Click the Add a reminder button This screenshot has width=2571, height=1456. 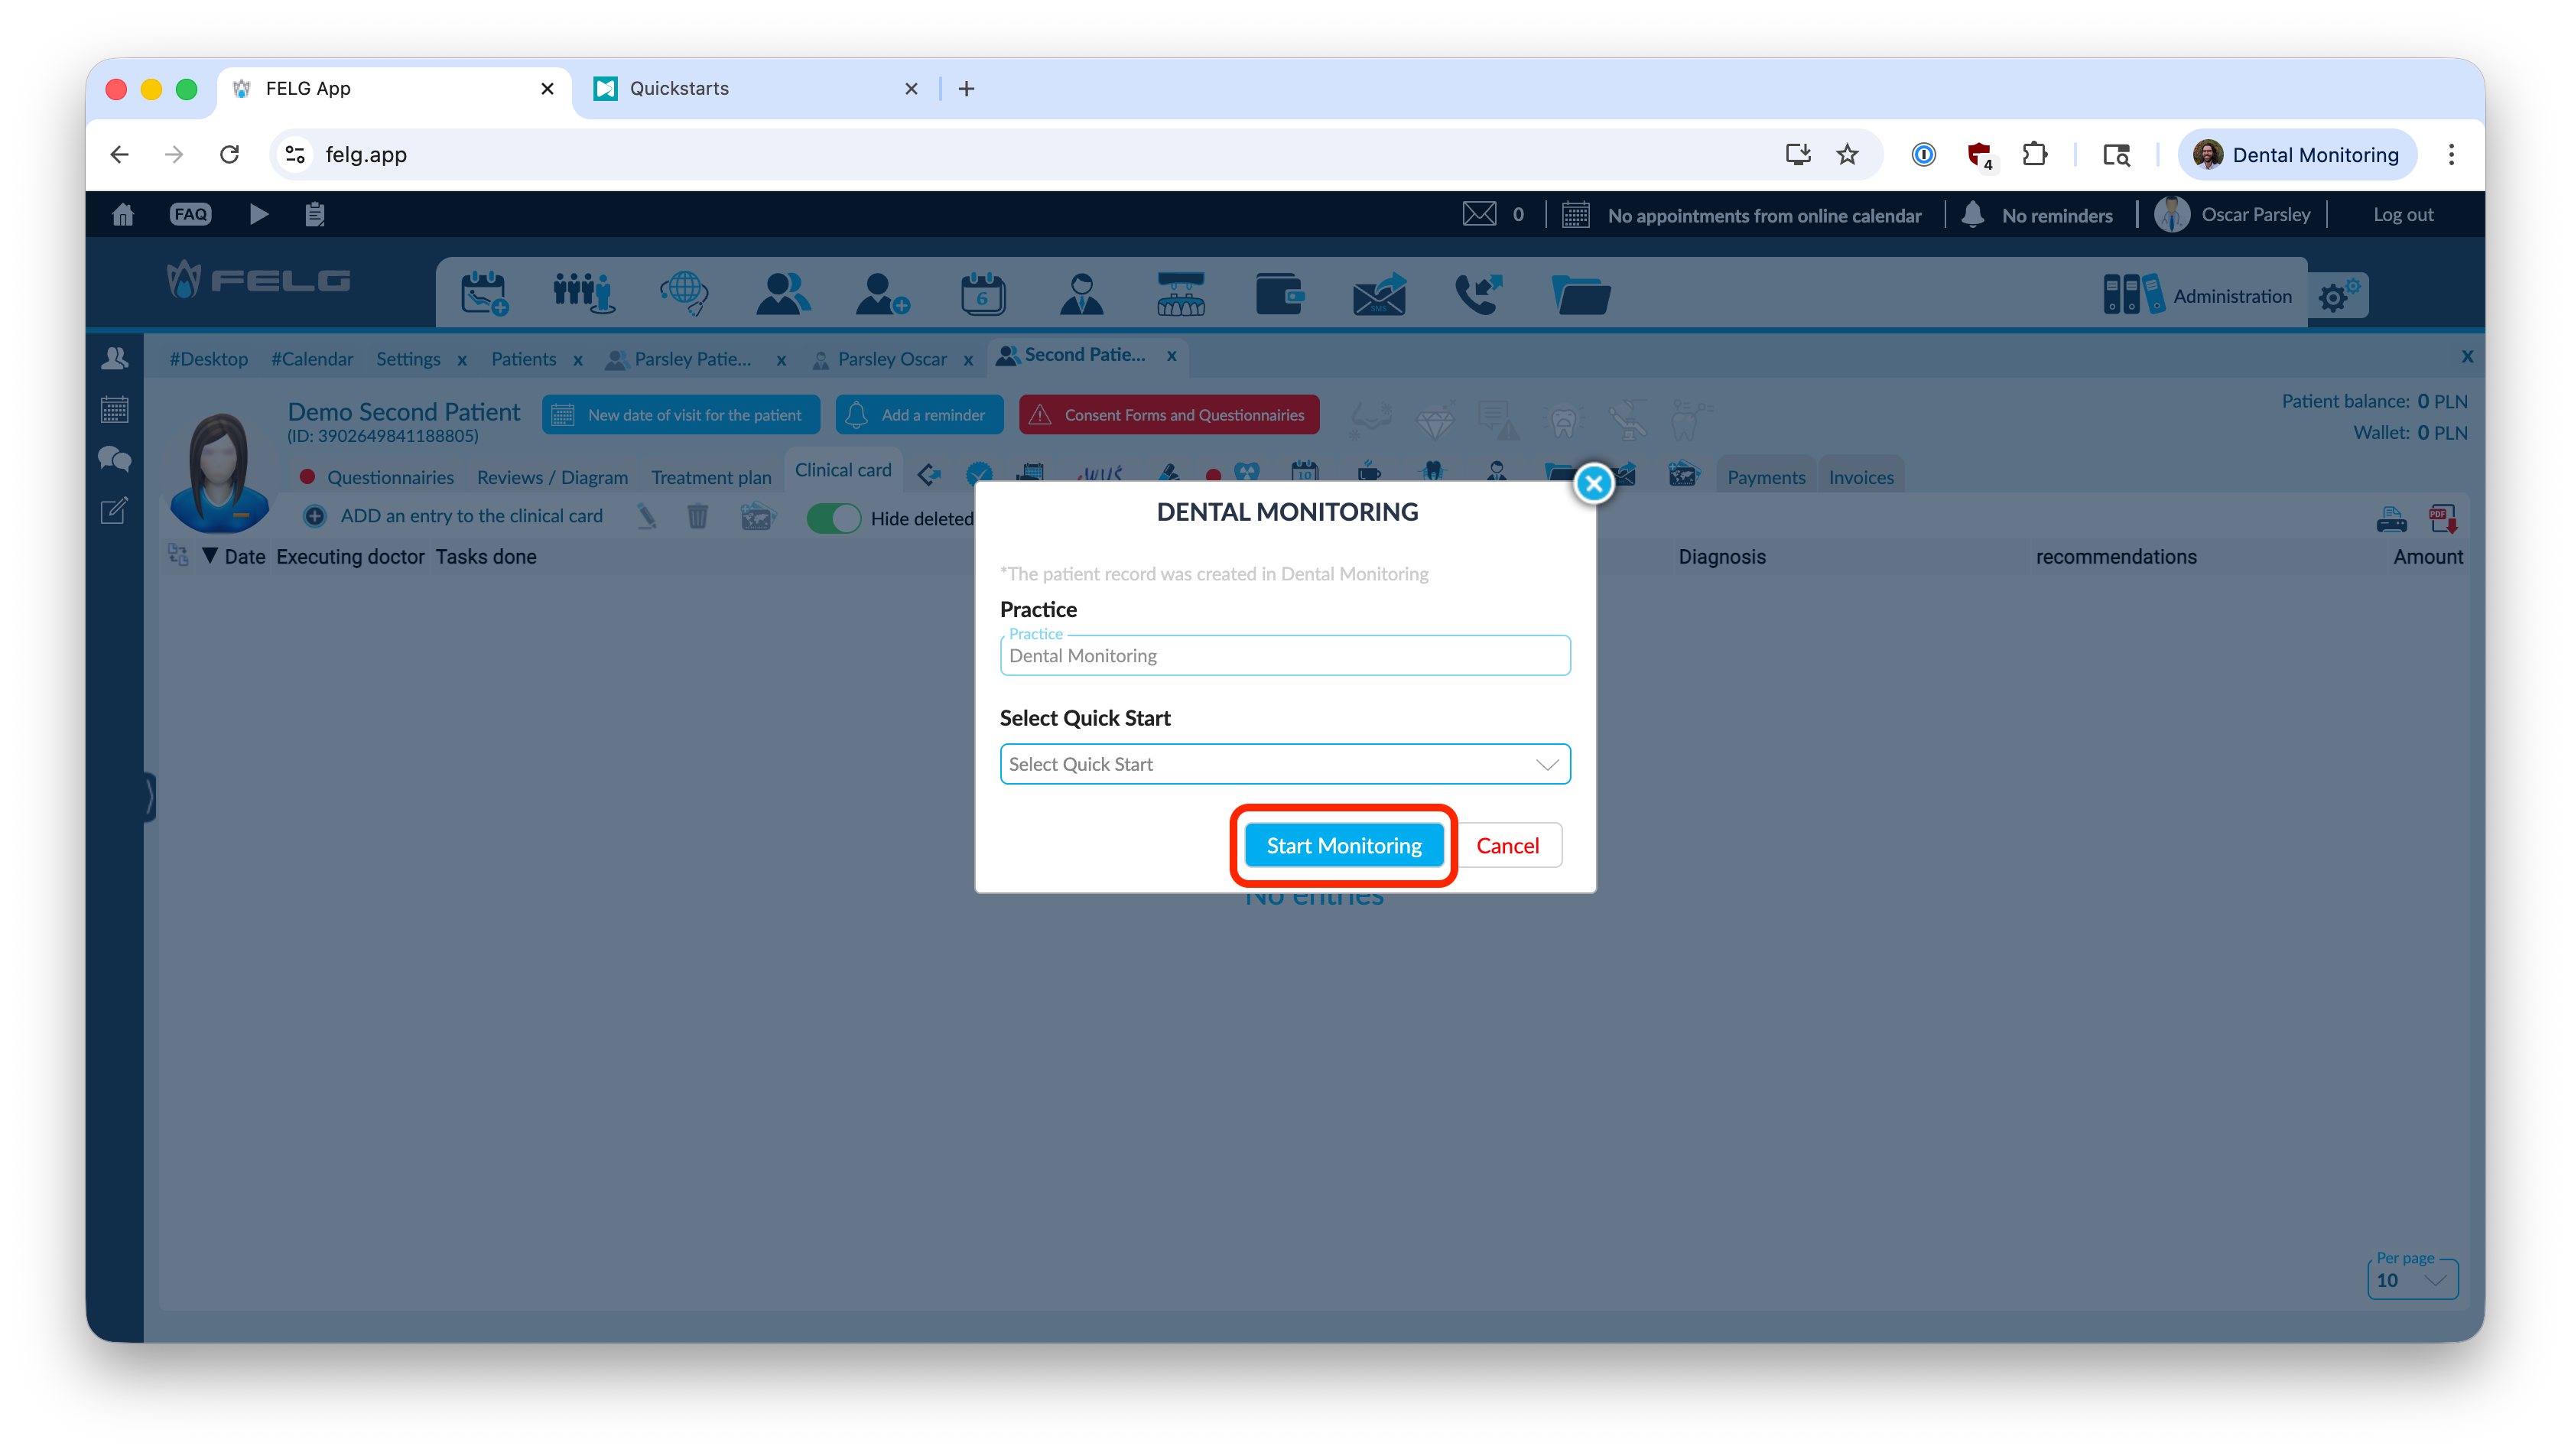pos(918,414)
